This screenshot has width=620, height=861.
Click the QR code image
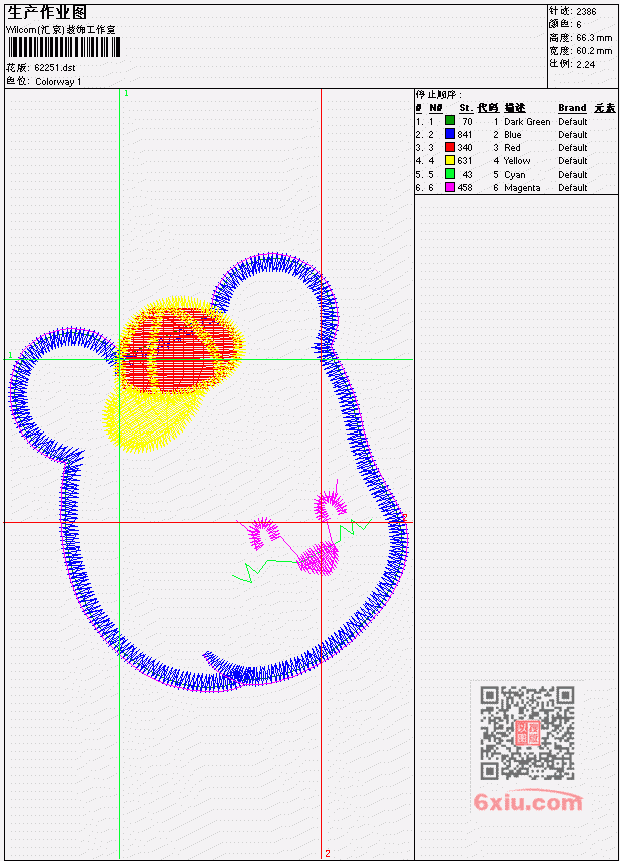point(527,733)
